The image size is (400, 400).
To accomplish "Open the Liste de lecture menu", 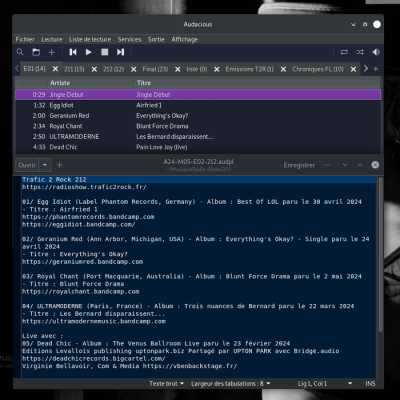I will [90, 39].
